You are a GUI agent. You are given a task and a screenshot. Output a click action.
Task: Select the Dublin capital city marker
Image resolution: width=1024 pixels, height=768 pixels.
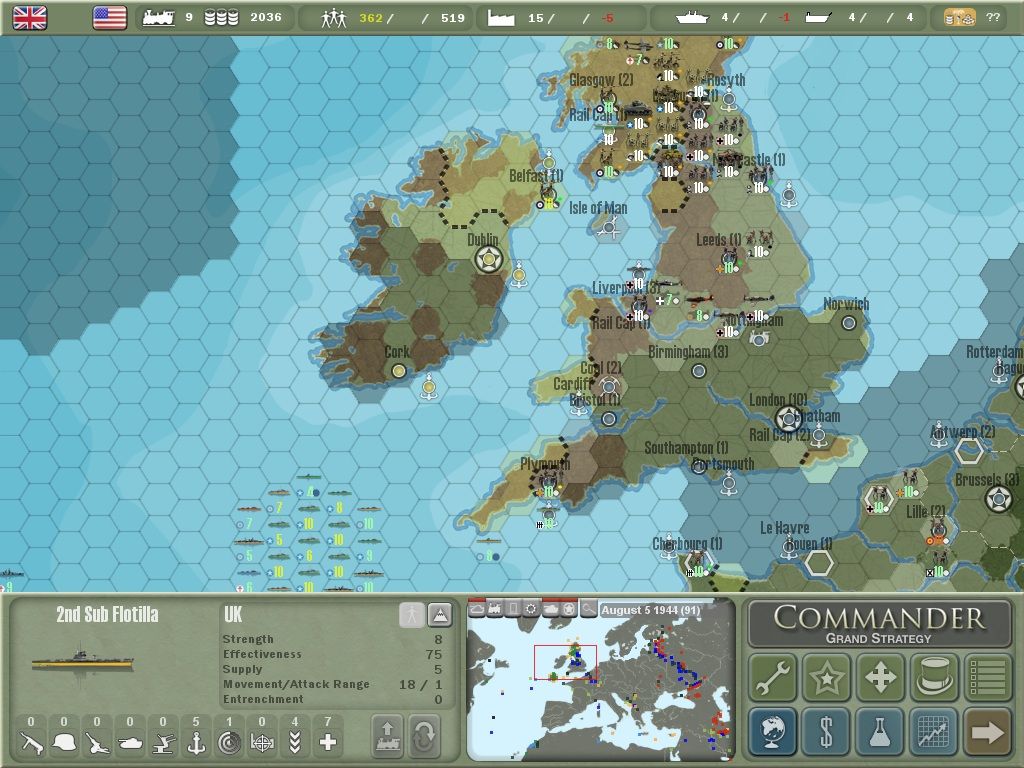tap(489, 259)
